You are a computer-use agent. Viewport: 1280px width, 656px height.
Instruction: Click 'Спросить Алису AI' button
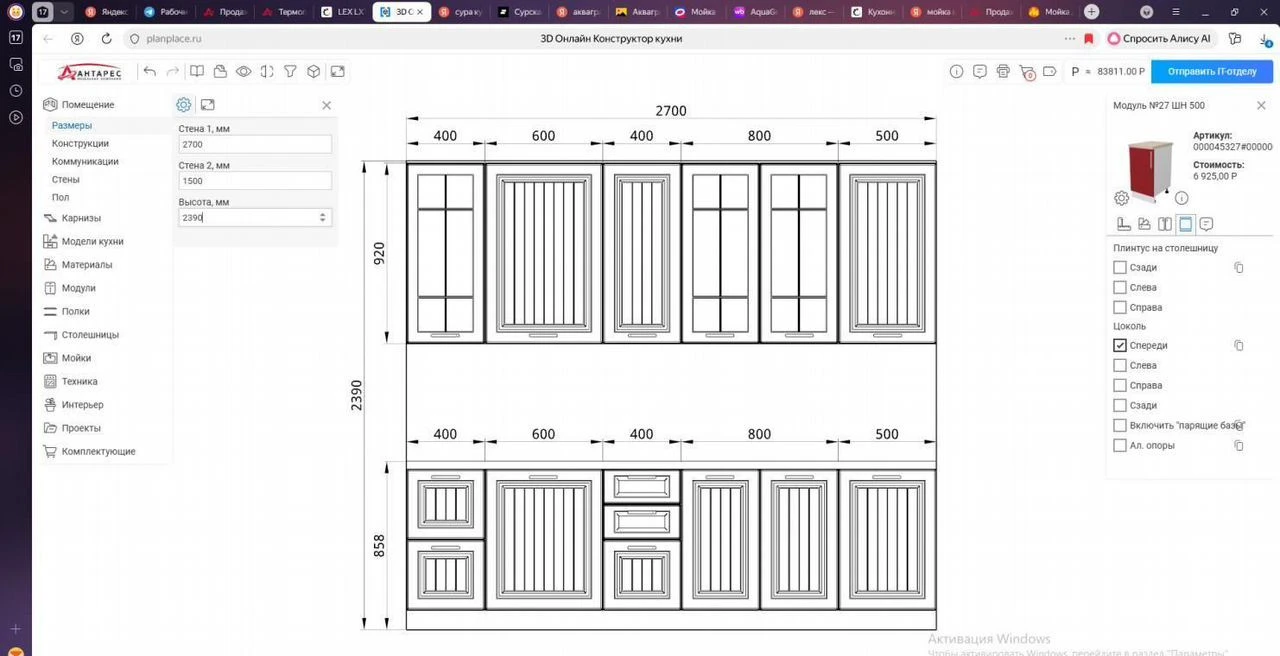coord(1159,38)
